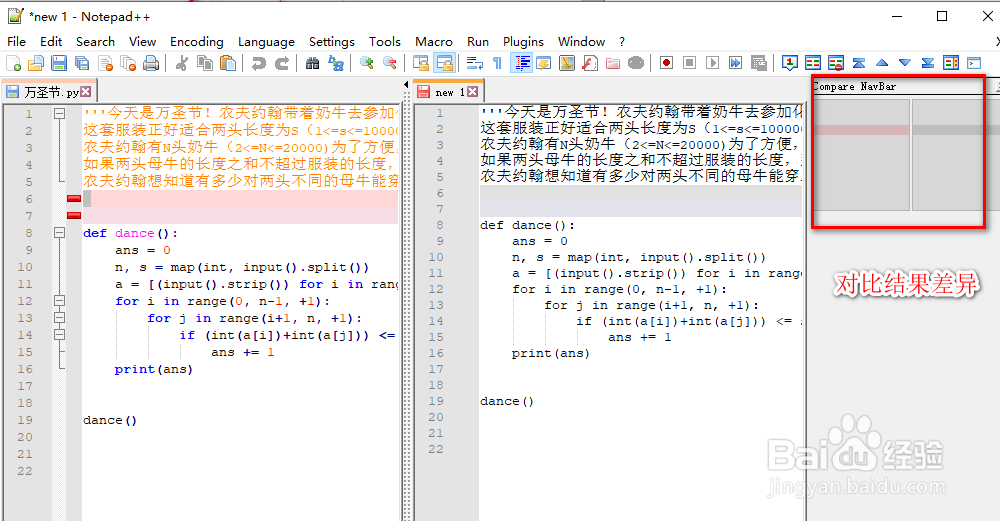Click the Compare toolbar icon
The width and height of the screenshot is (1000, 521).
[x=812, y=62]
